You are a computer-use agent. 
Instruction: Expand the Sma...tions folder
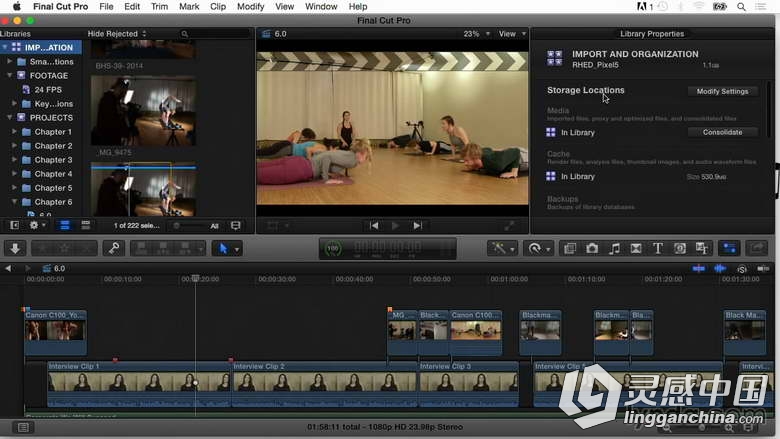pos(9,62)
